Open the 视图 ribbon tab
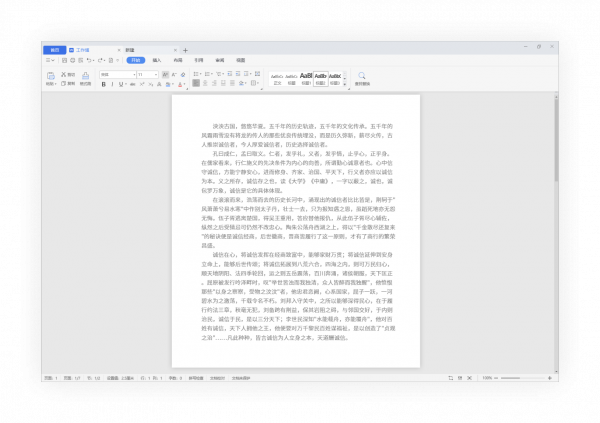Image resolution: width=600 pixels, height=423 pixels. [x=240, y=60]
